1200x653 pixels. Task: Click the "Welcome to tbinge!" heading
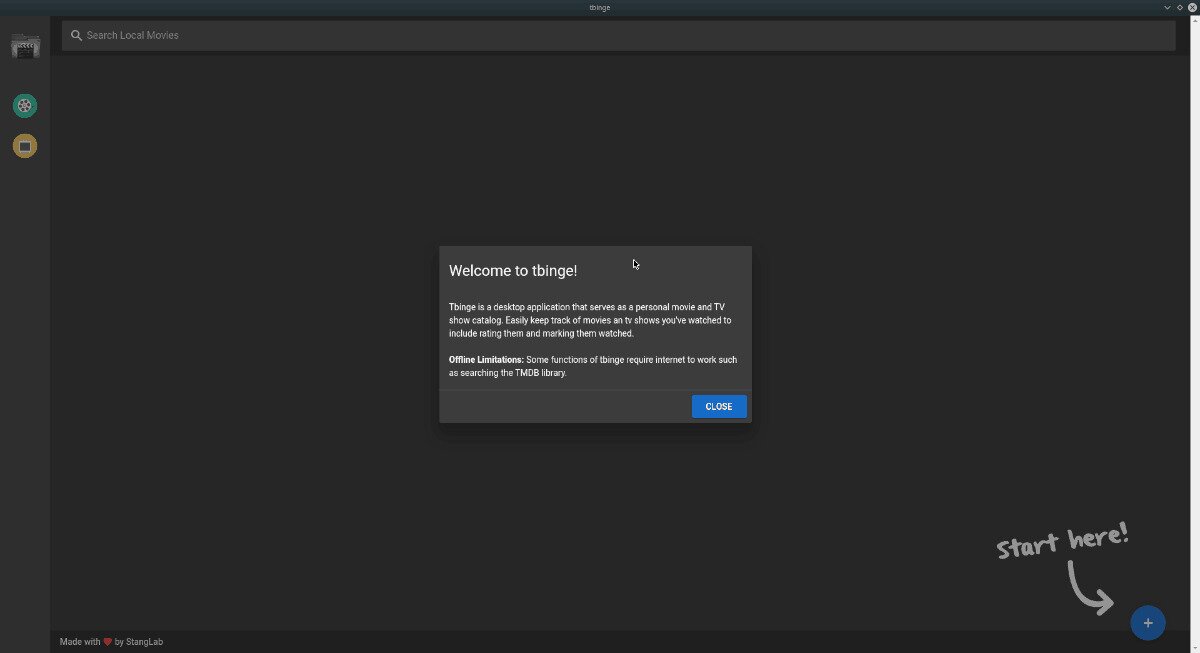513,271
